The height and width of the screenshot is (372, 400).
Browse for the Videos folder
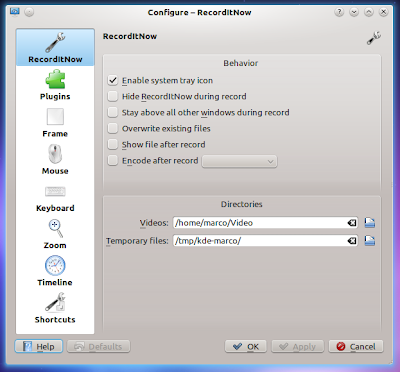(369, 223)
